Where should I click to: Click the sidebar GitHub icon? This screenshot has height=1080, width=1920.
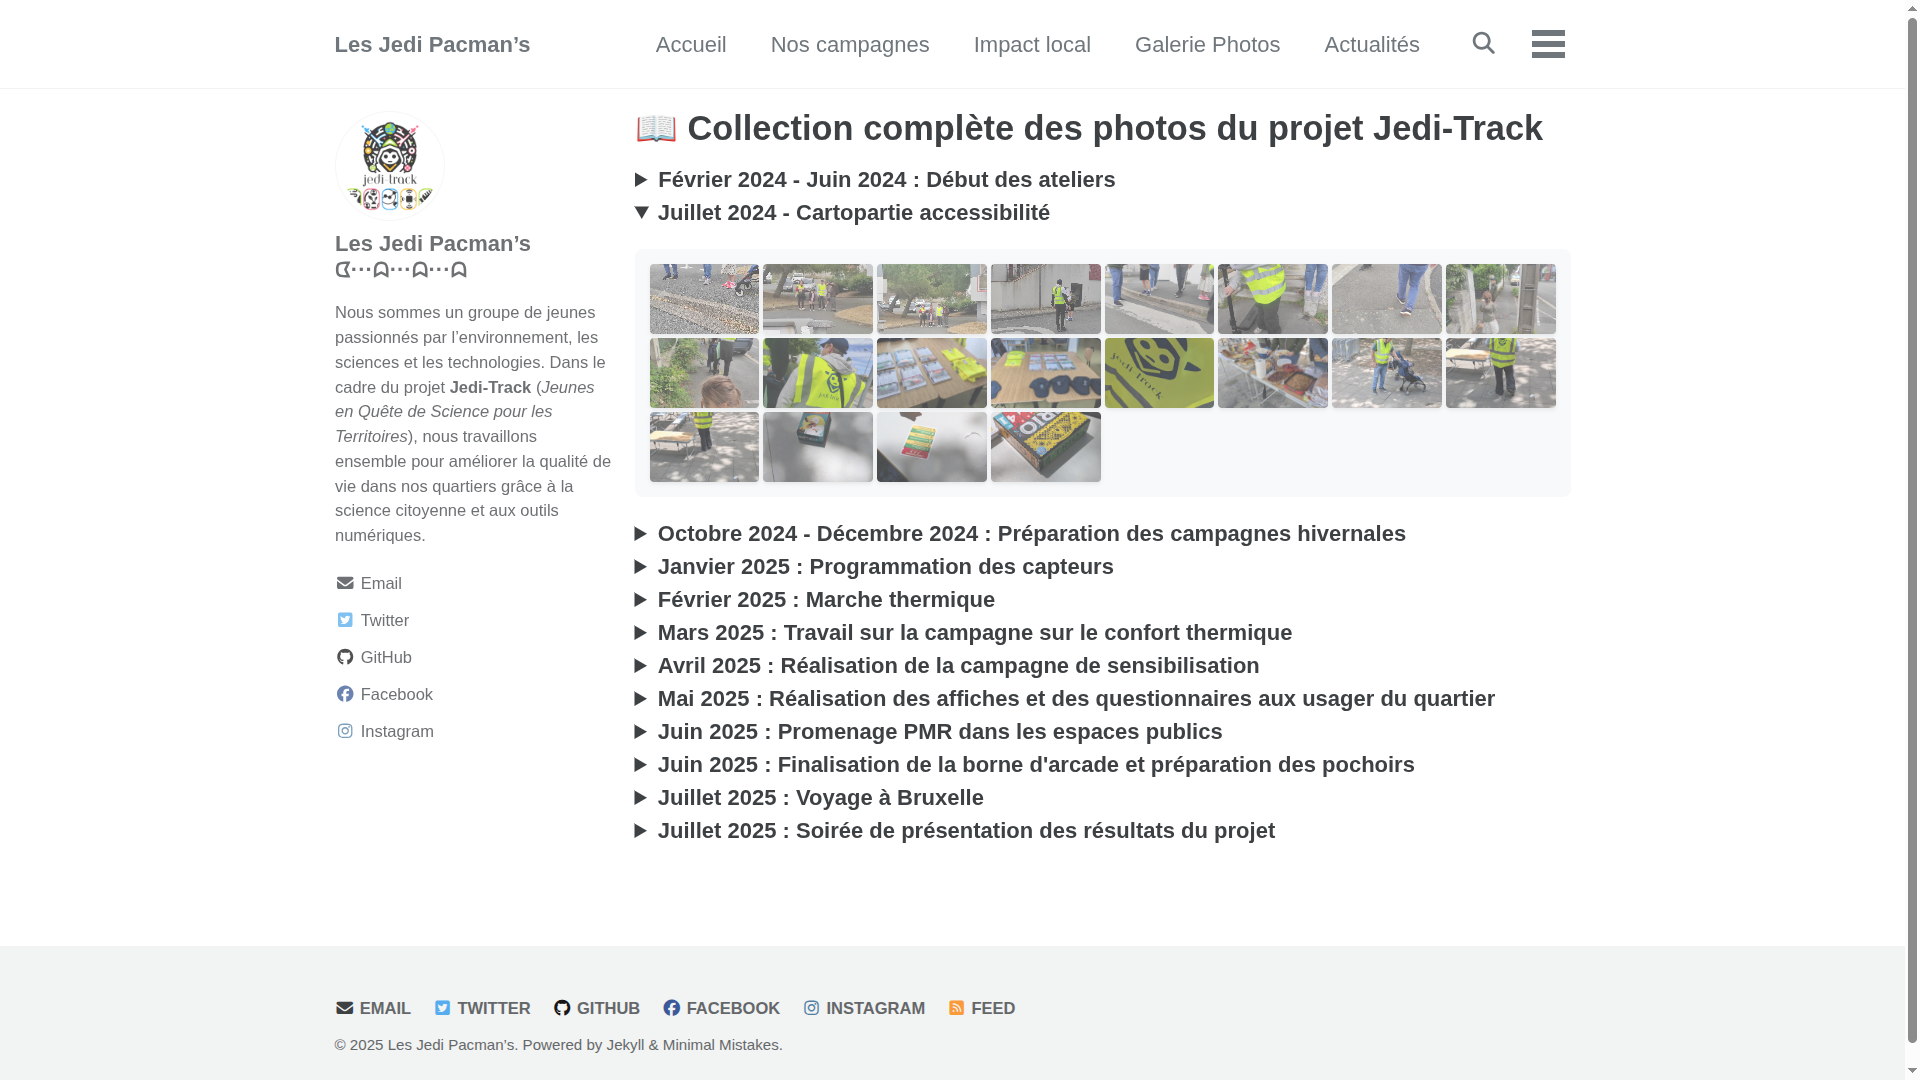345,657
